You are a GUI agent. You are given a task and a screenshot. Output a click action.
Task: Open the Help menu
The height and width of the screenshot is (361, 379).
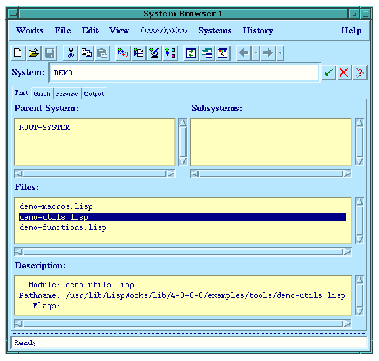(x=351, y=30)
